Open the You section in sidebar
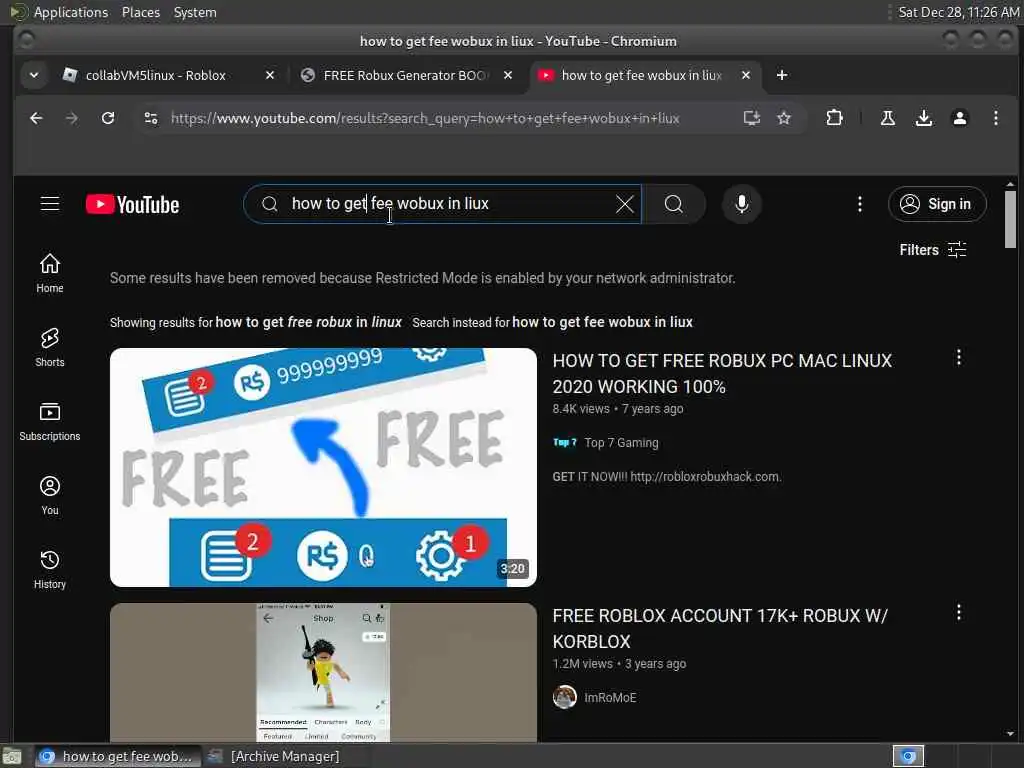1024x768 pixels. click(50, 496)
